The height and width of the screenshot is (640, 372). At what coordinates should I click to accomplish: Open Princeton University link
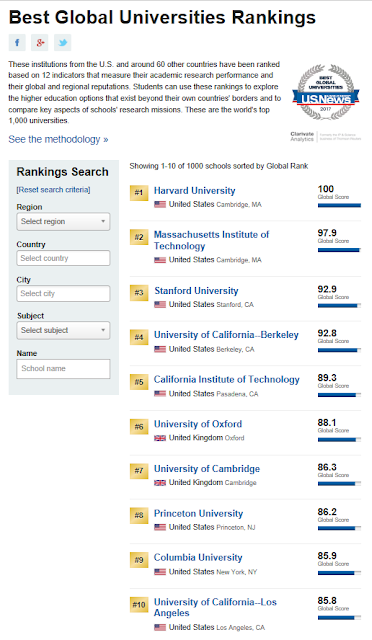pos(198,513)
